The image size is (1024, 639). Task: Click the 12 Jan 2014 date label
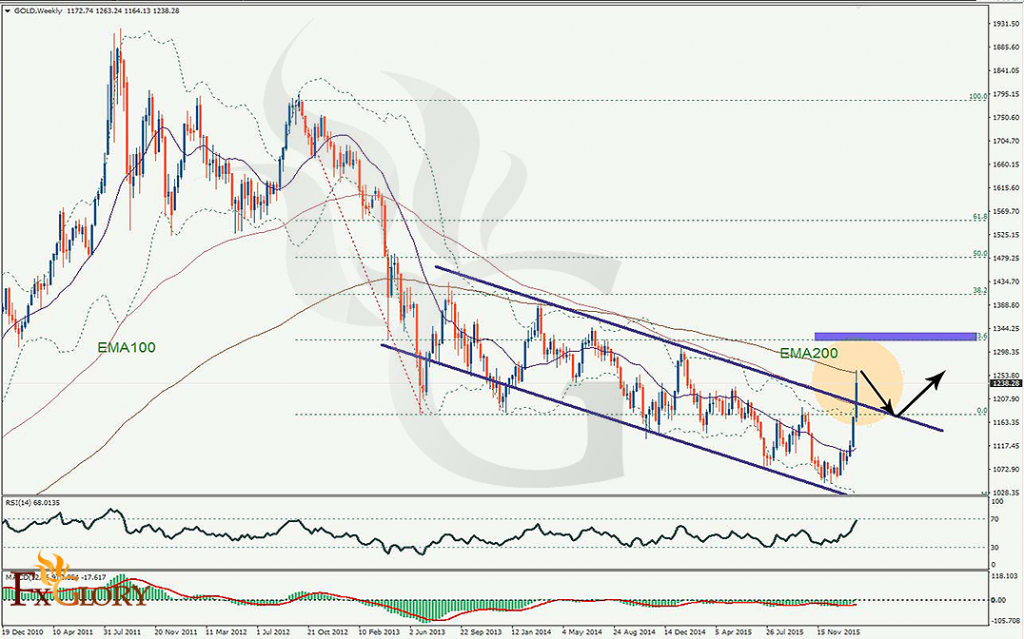click(x=532, y=632)
